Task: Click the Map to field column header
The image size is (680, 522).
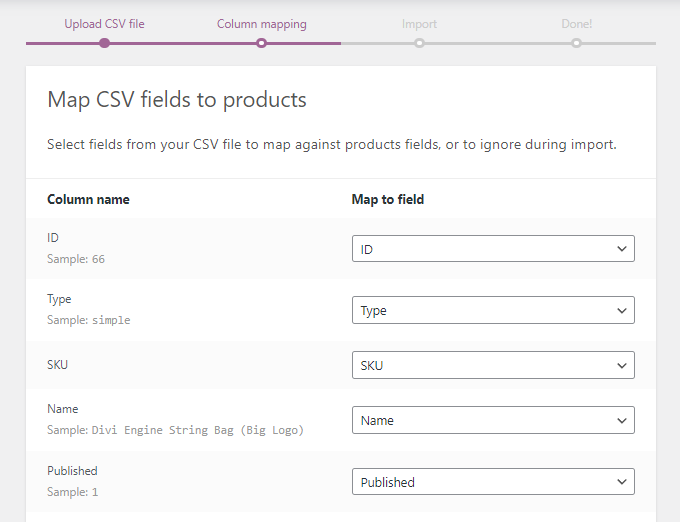Action: [388, 199]
